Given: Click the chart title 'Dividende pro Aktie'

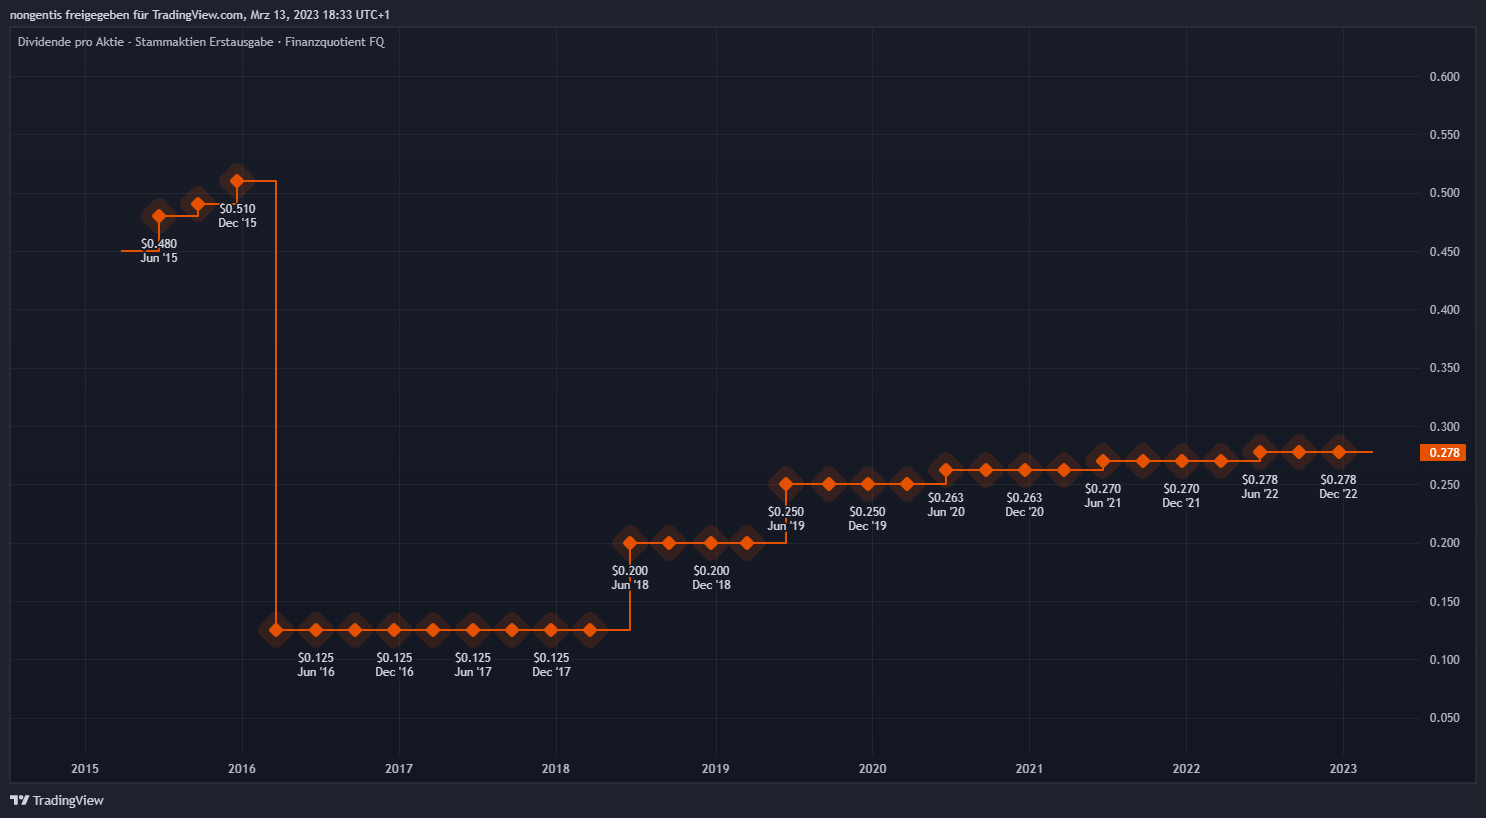Looking at the screenshot, I should 71,42.
